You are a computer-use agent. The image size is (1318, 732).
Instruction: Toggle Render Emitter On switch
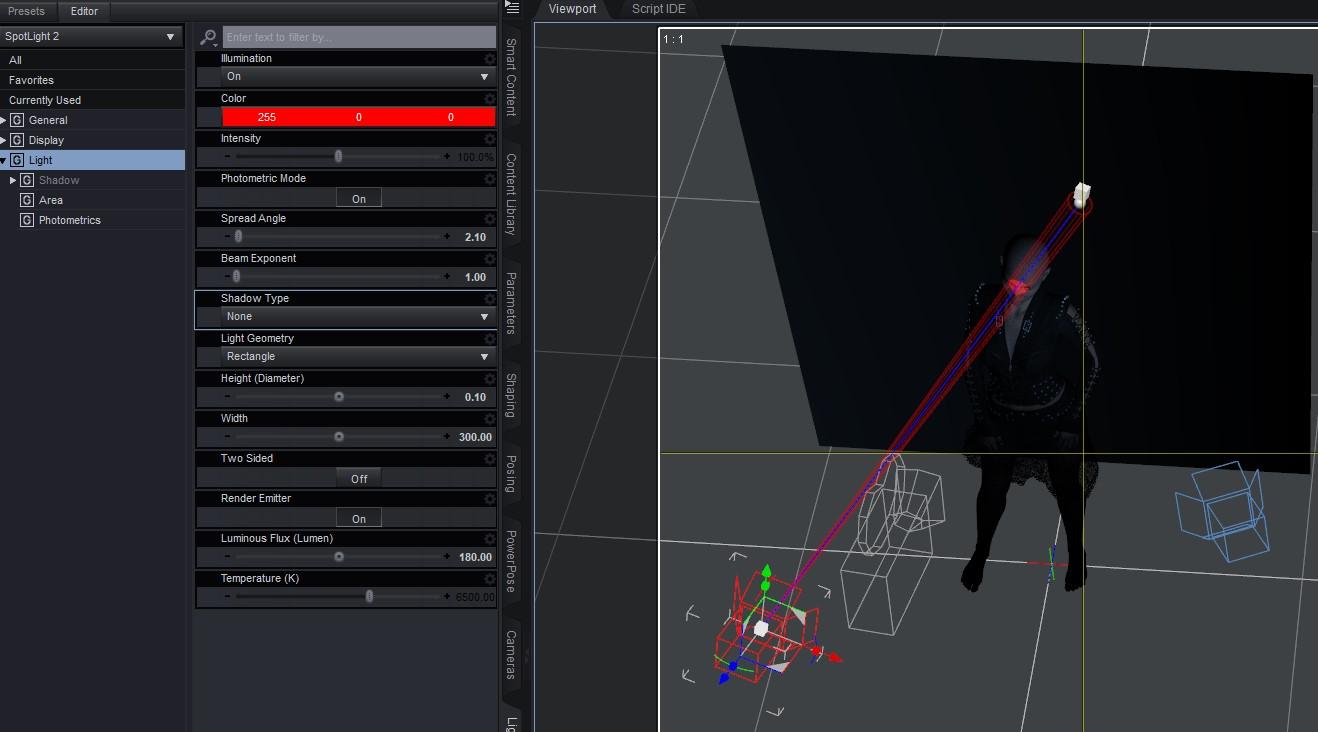359,518
